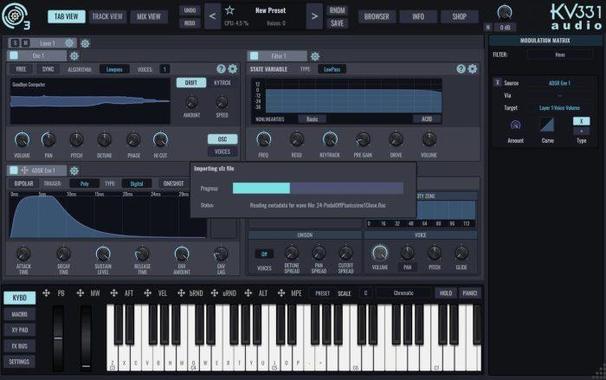Click the MPE modulation drag handle icon
The height and width of the screenshot is (380, 606).
281,293
